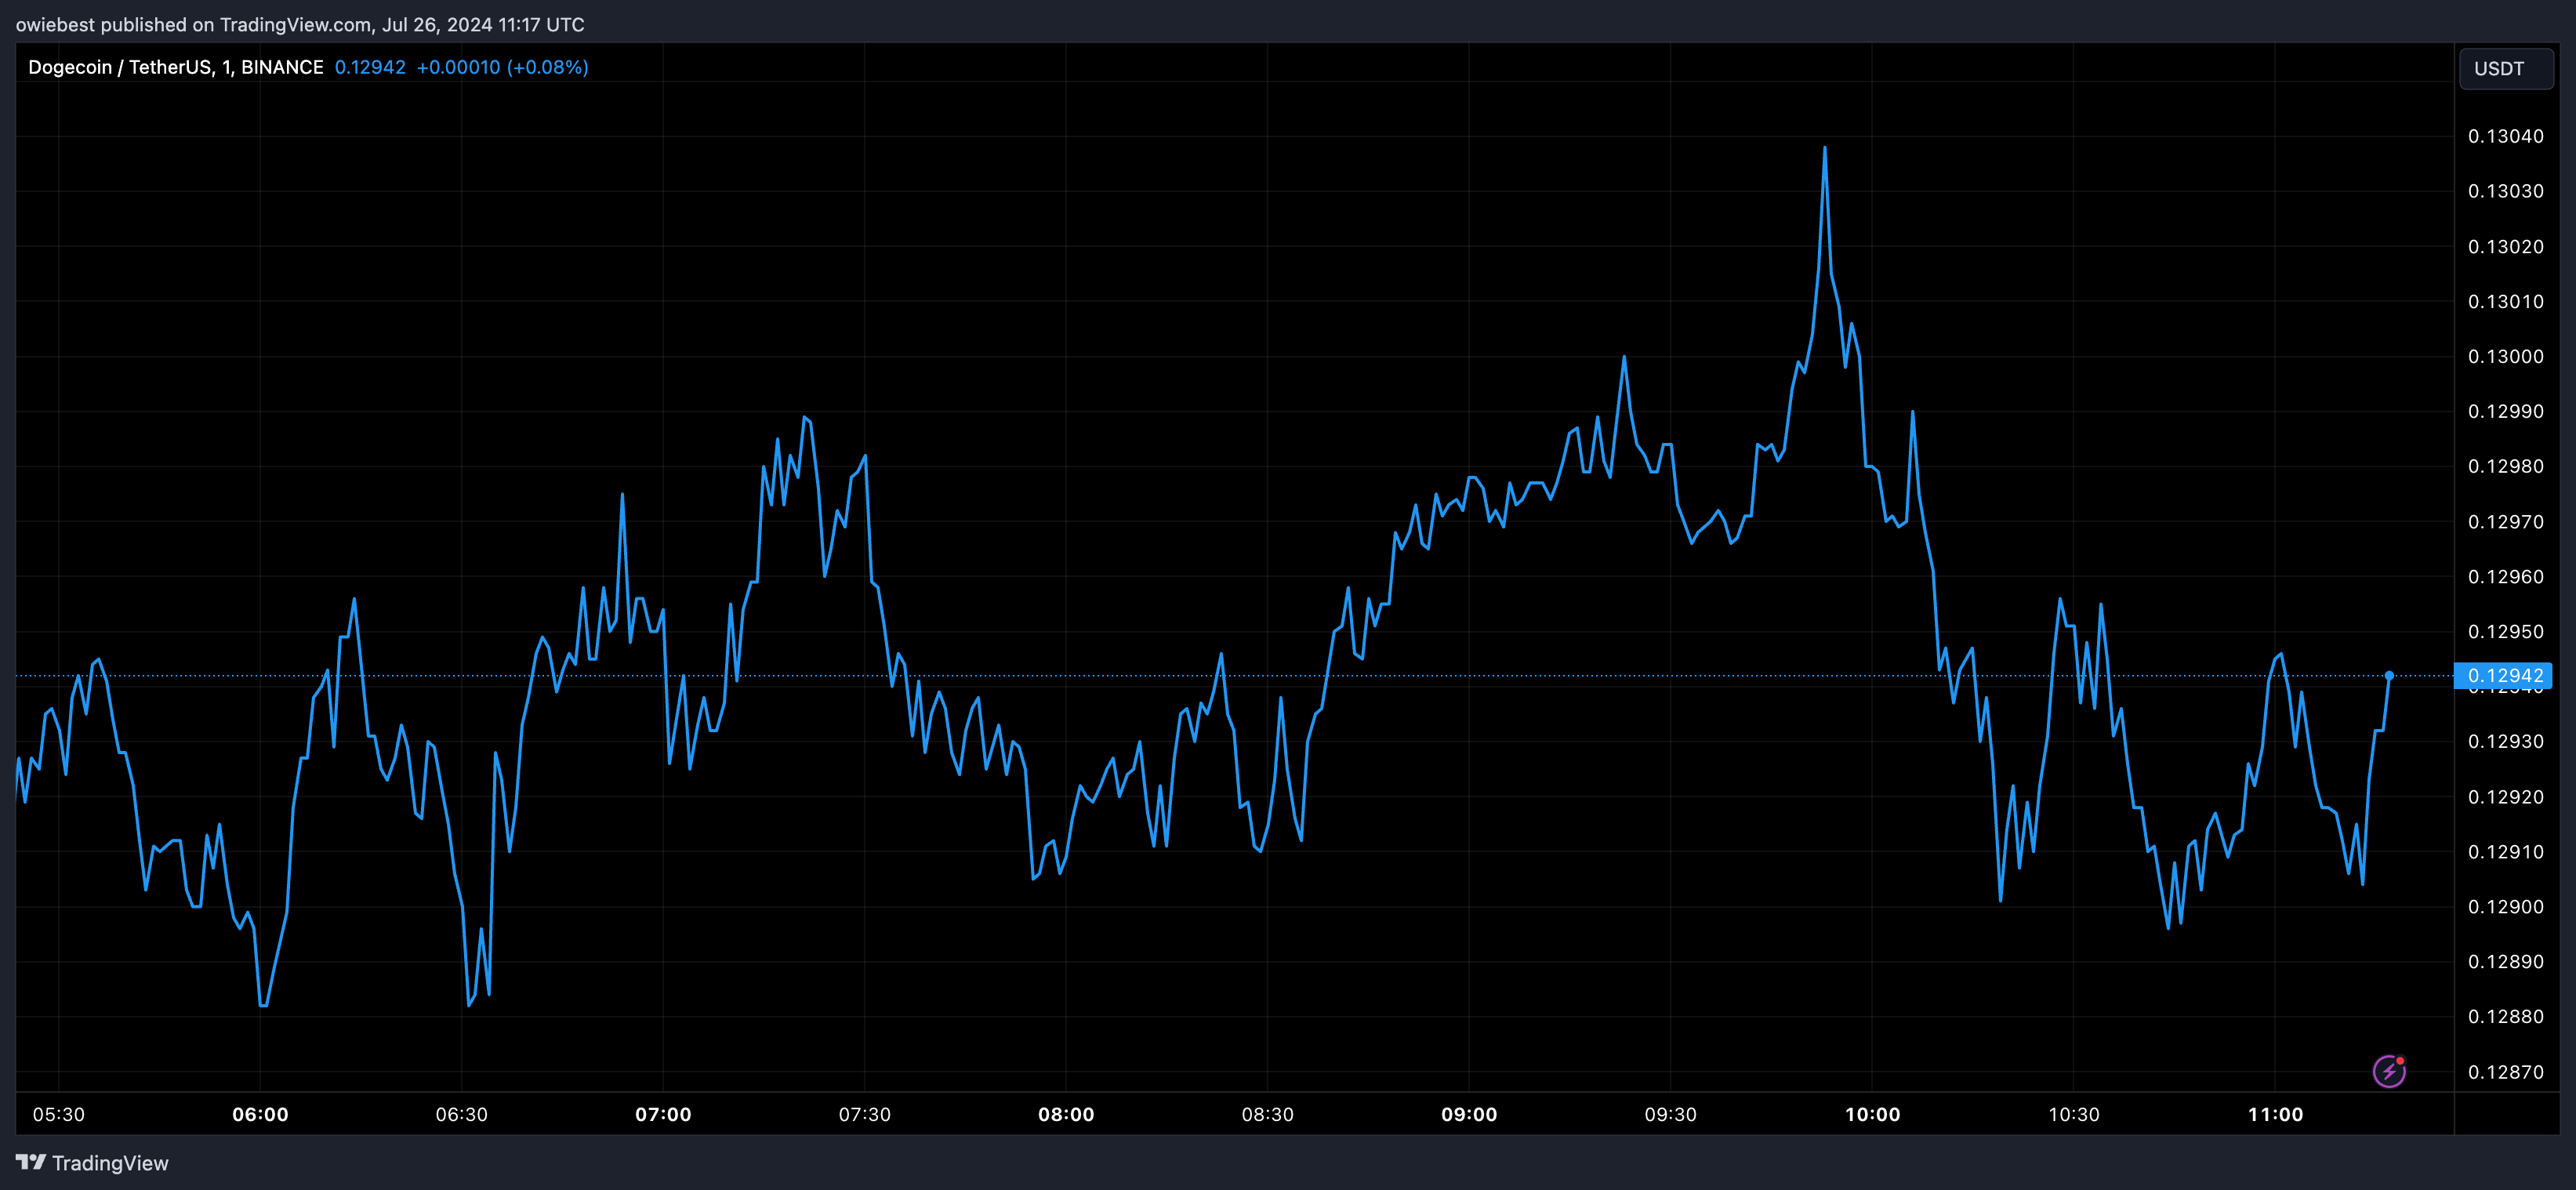Click the 08:30 time axis label

(x=1268, y=1114)
